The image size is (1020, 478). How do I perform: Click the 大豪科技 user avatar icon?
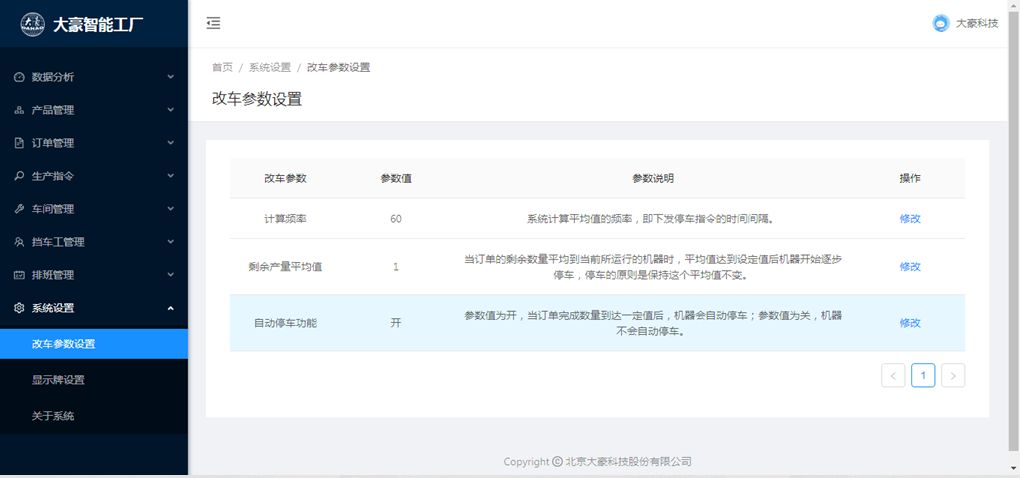[x=940, y=23]
